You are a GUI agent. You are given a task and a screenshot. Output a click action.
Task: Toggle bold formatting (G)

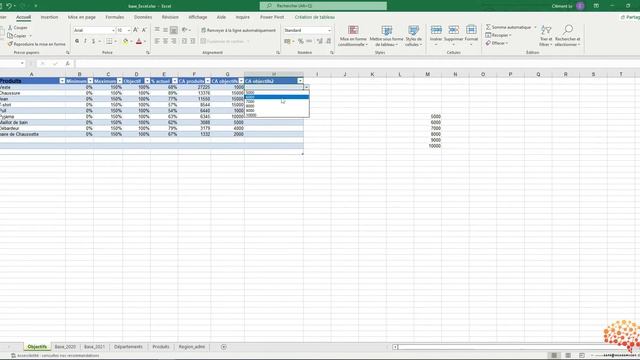pyautogui.click(x=77, y=41)
